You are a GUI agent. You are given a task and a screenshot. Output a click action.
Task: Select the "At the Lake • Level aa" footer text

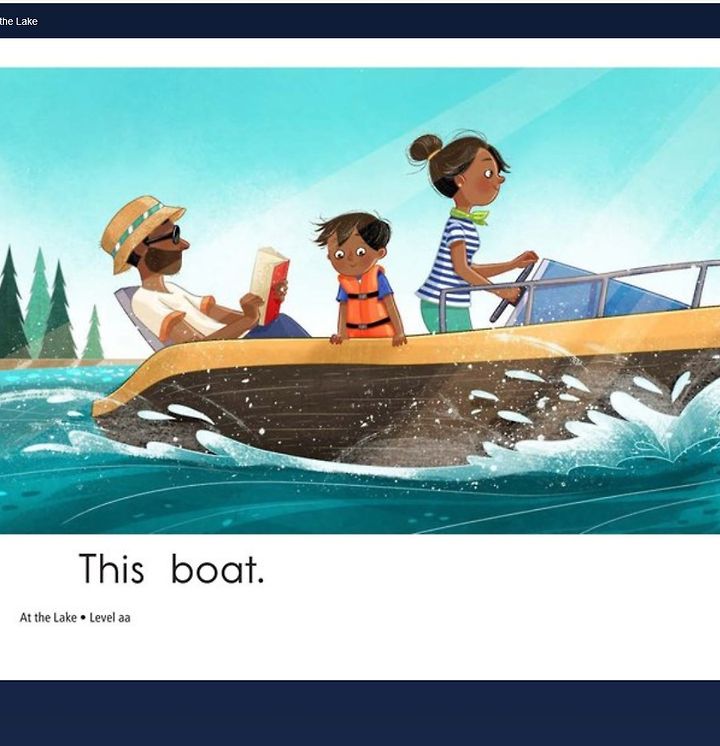(x=75, y=618)
